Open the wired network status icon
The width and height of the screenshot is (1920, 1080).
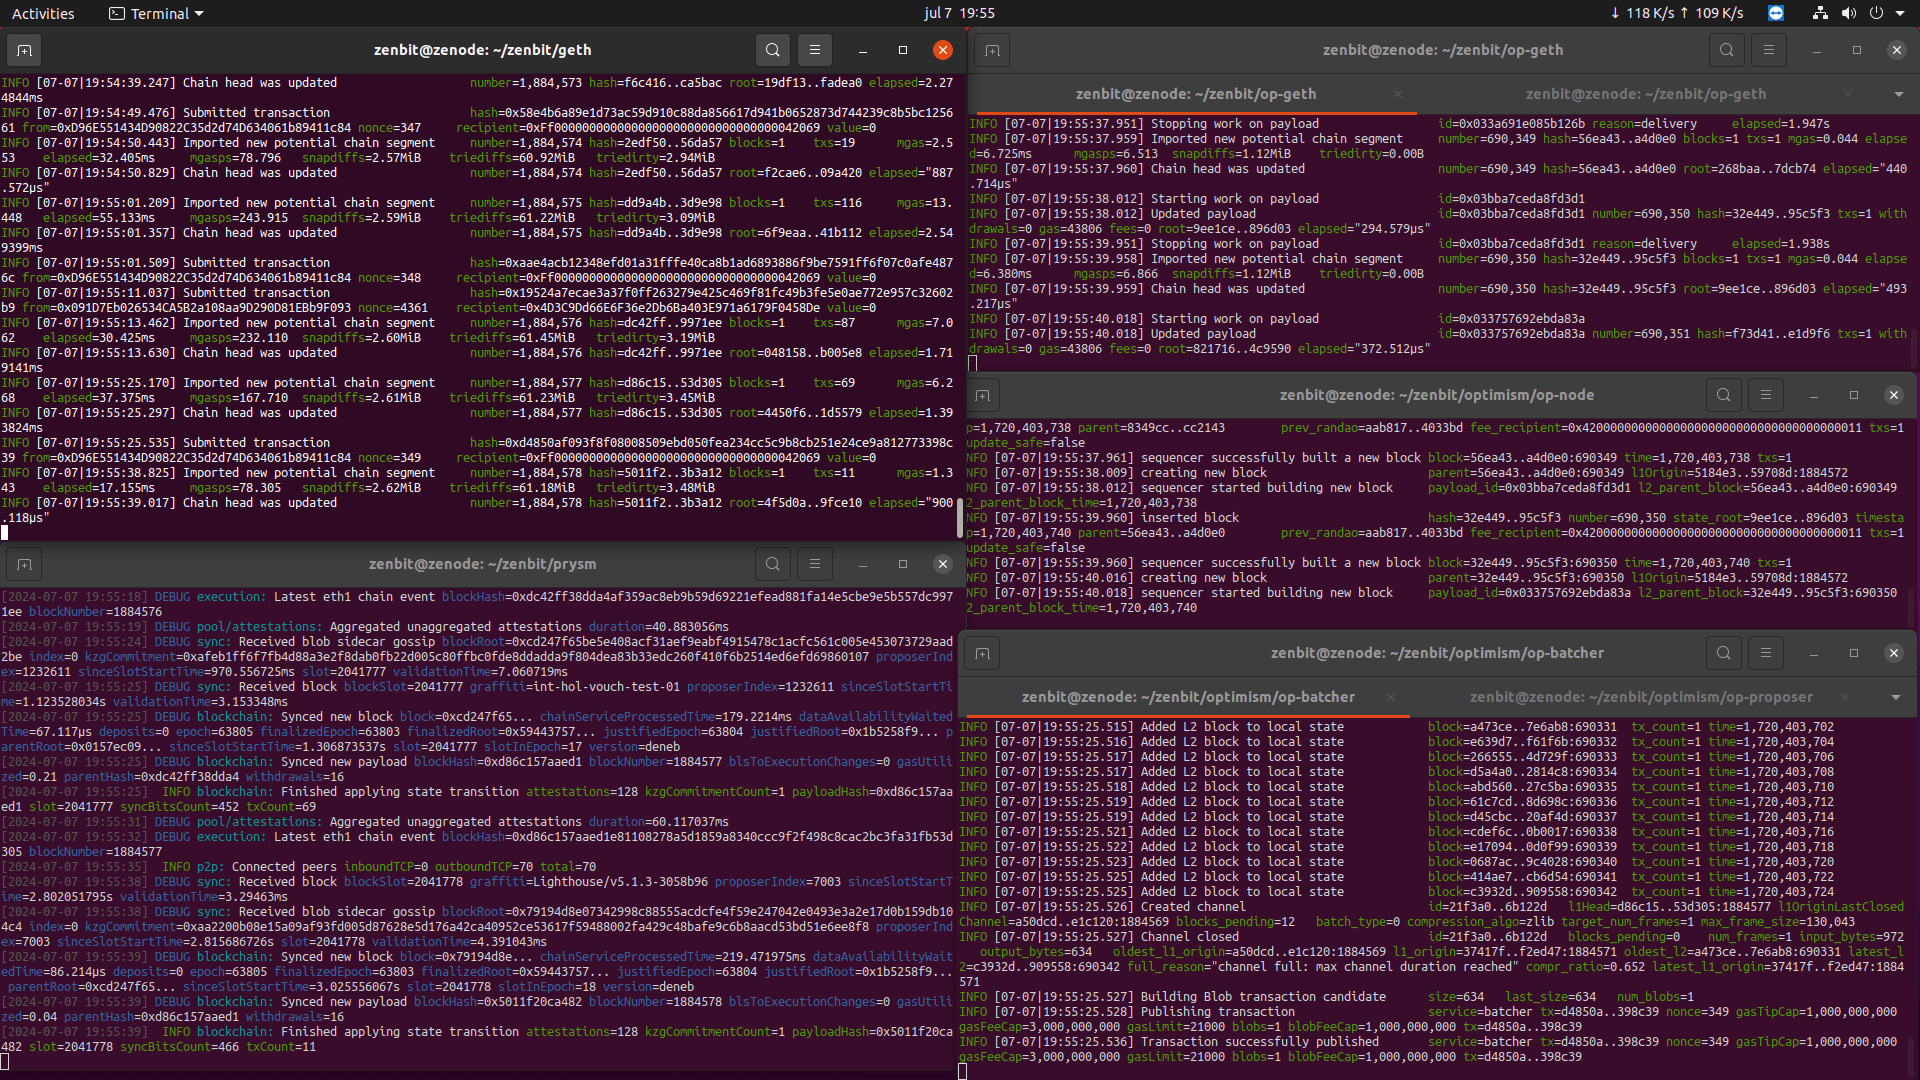click(1820, 13)
